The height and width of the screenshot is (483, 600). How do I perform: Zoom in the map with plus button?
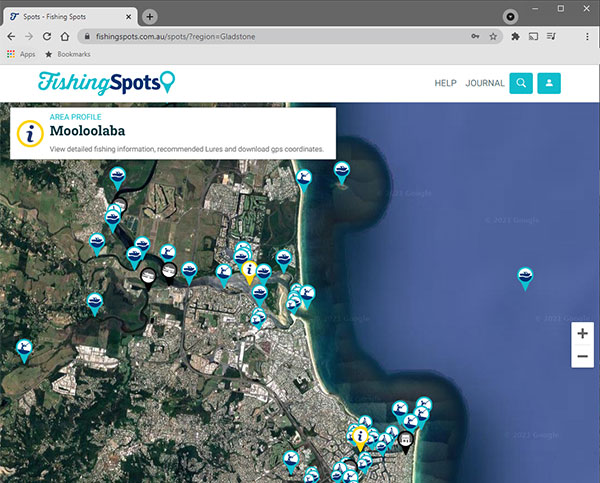(x=582, y=333)
